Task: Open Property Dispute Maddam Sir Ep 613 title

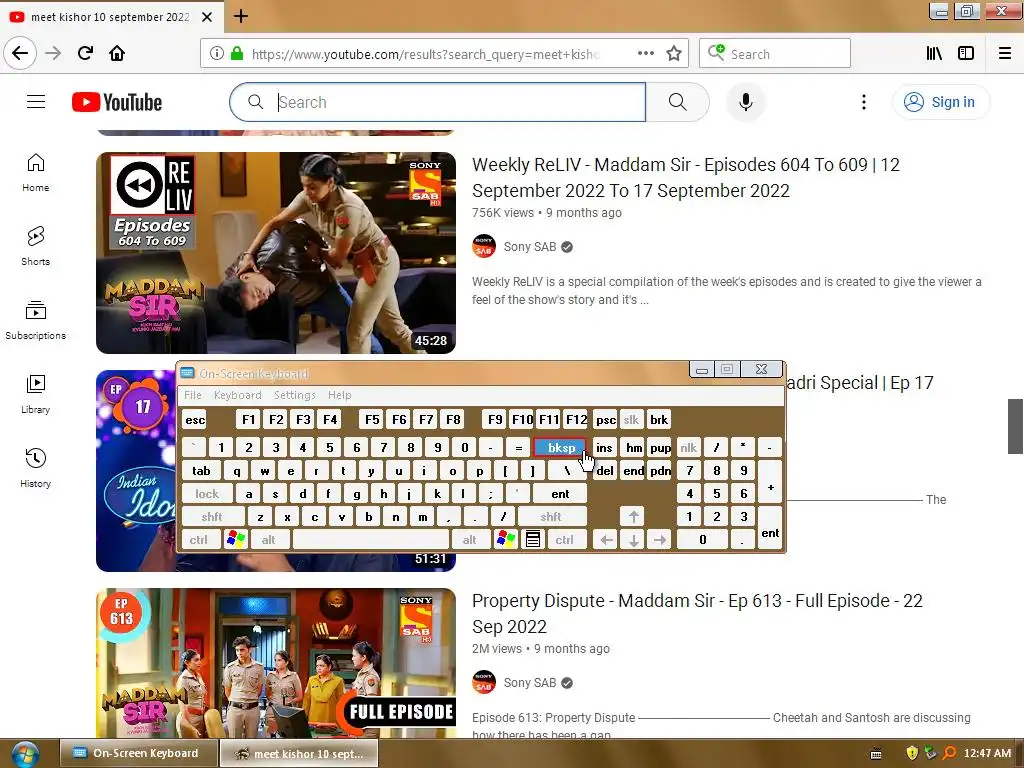Action: click(x=697, y=613)
